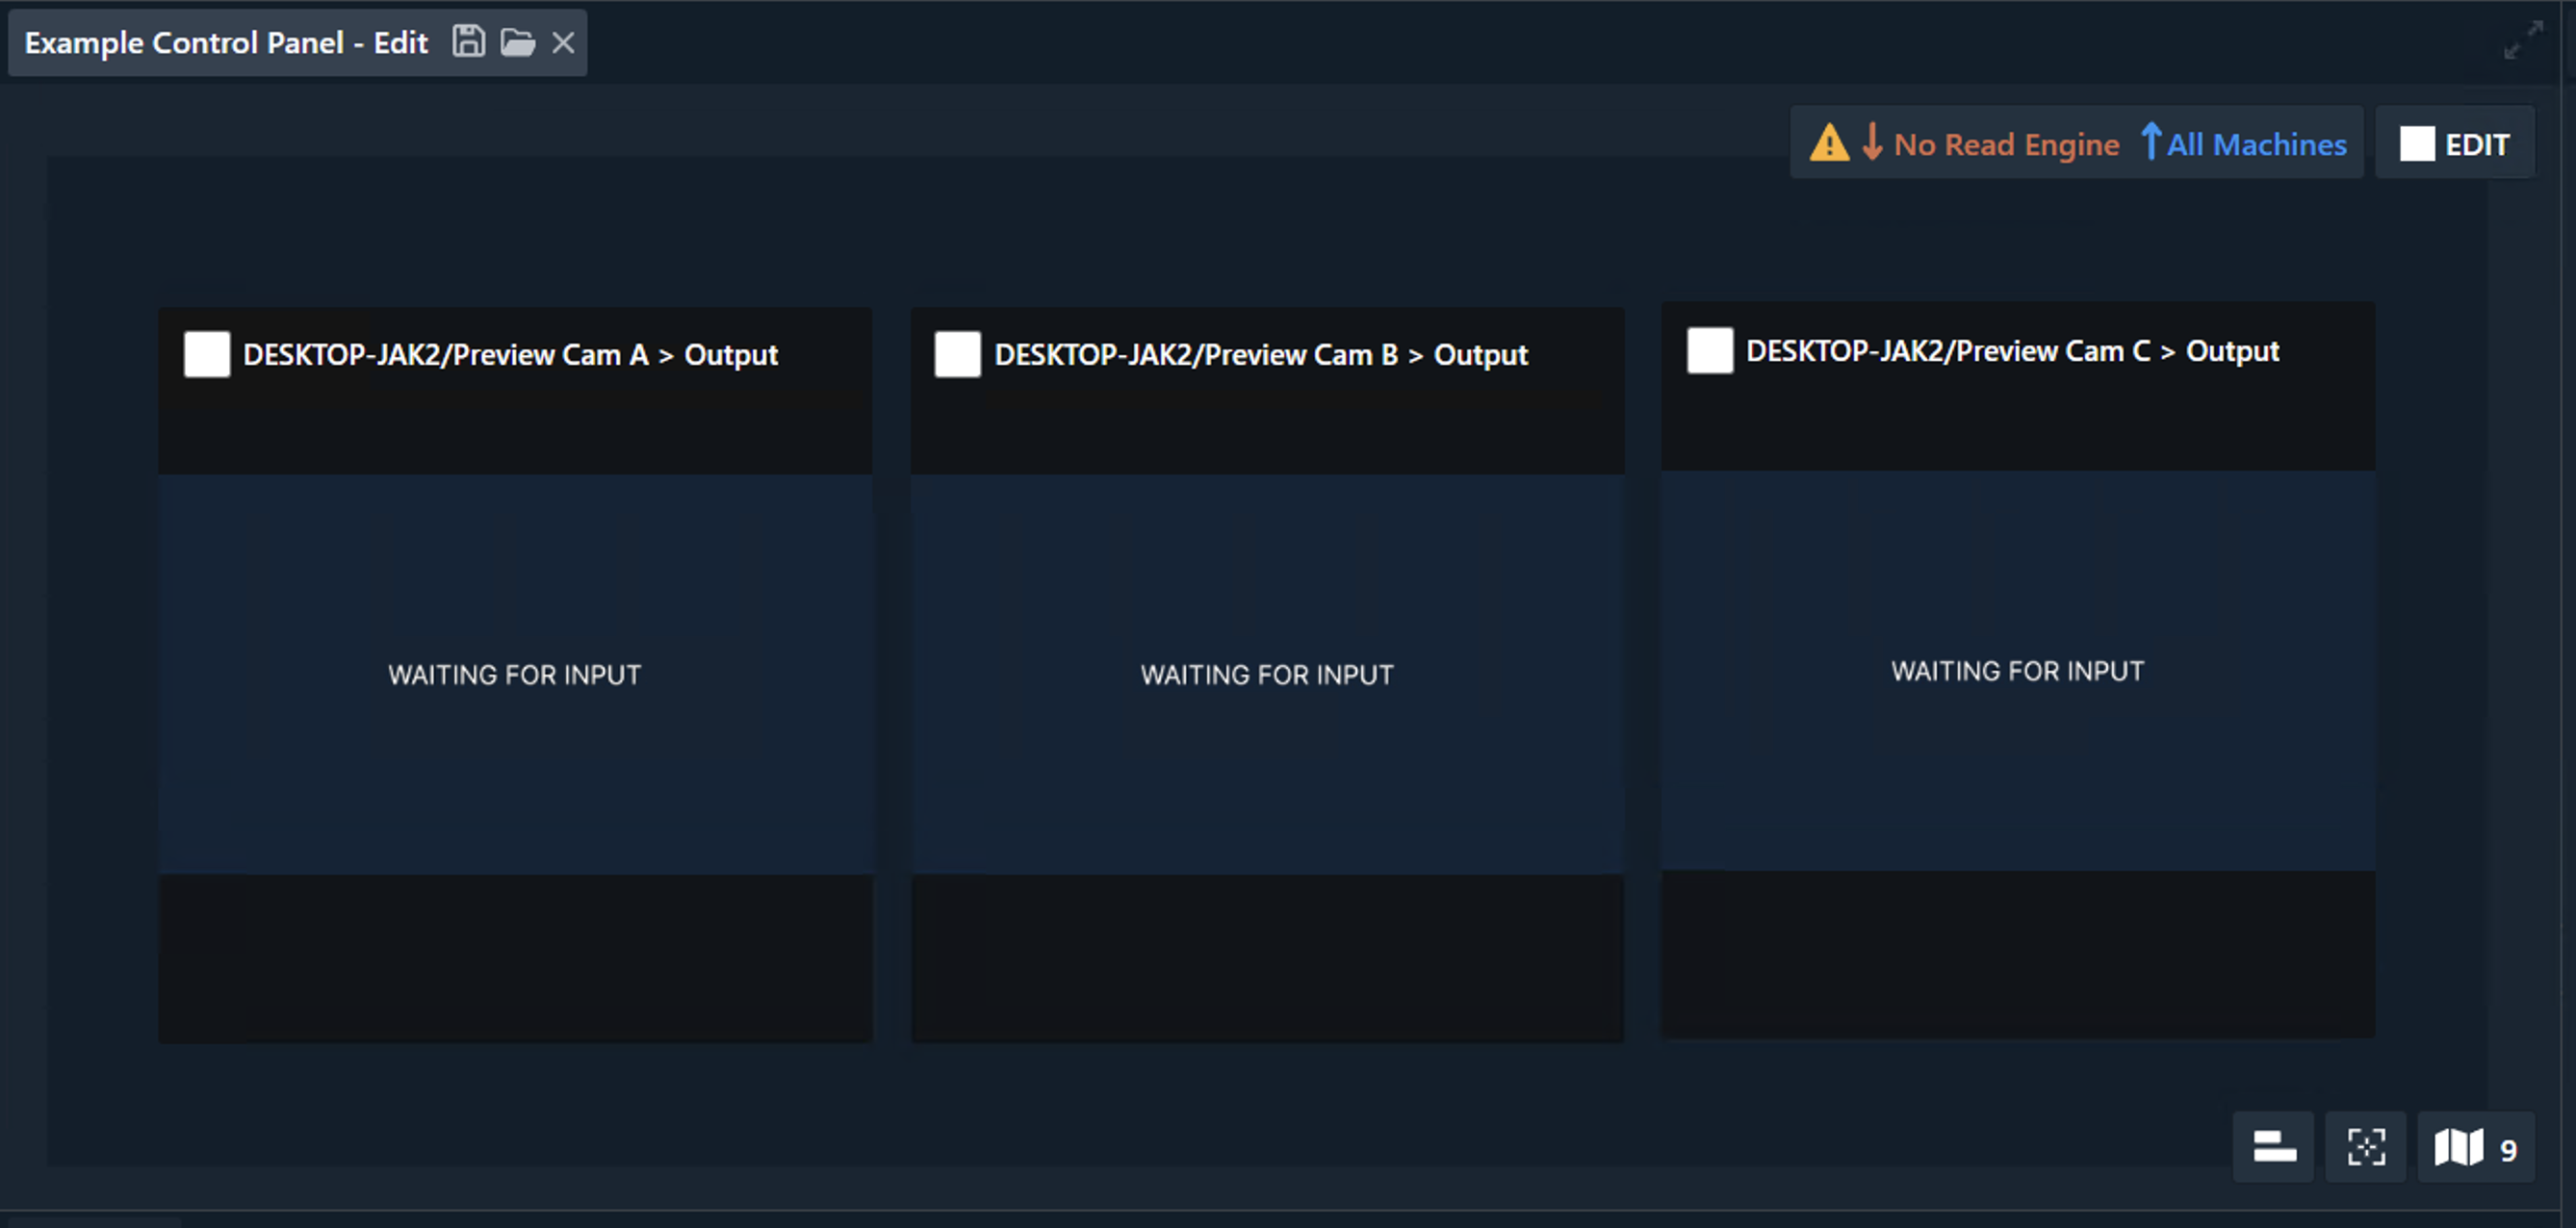
Task: Enable the Preview Cam B output checkbox
Action: tap(957, 354)
